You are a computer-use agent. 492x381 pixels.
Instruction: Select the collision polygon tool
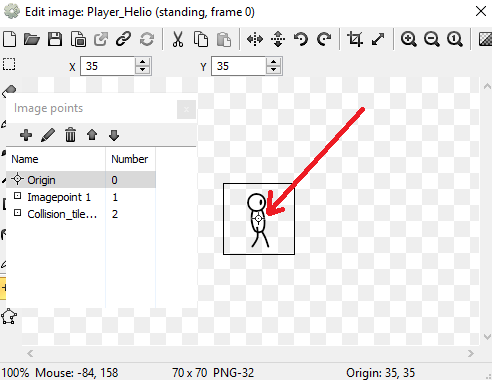(9, 316)
